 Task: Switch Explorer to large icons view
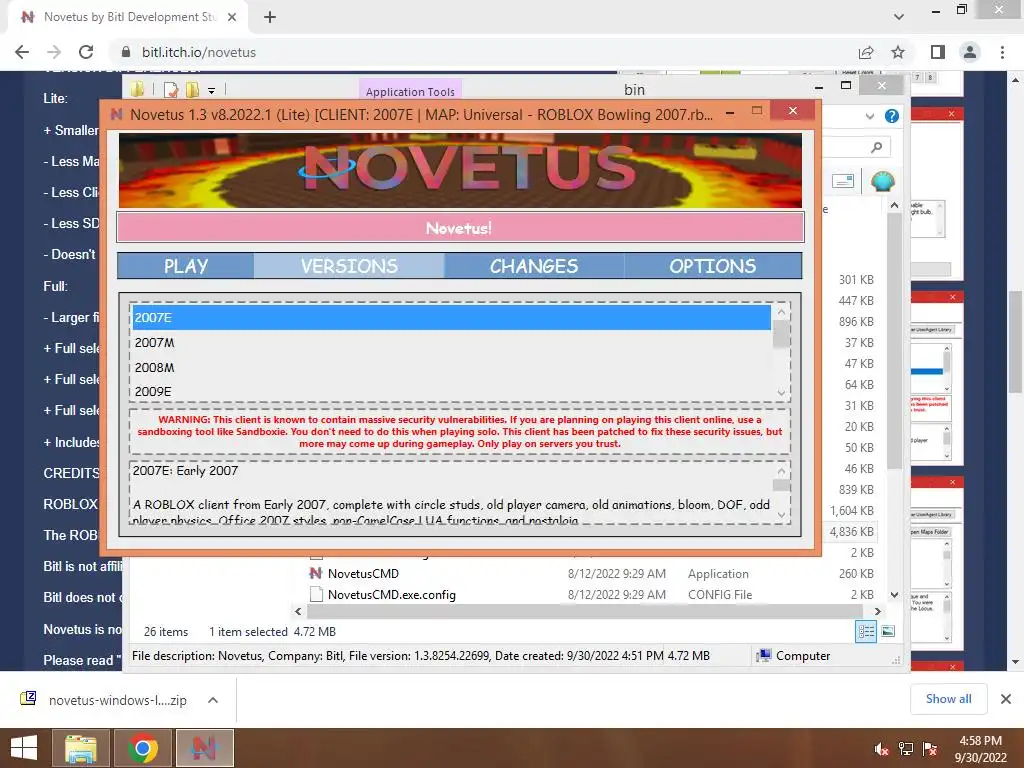(888, 631)
